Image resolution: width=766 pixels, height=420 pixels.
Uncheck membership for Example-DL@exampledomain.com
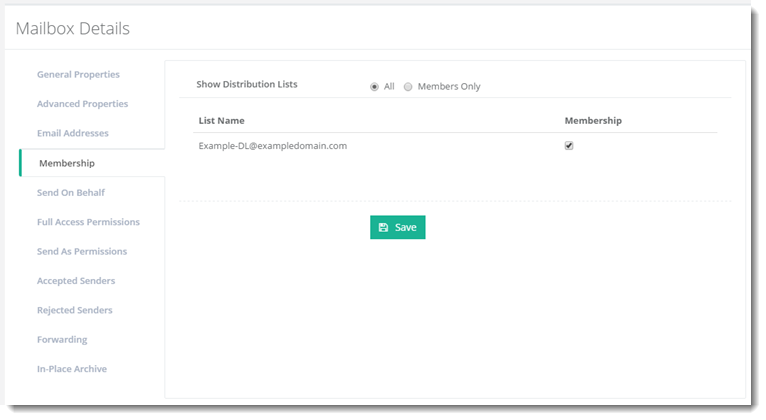click(x=569, y=146)
